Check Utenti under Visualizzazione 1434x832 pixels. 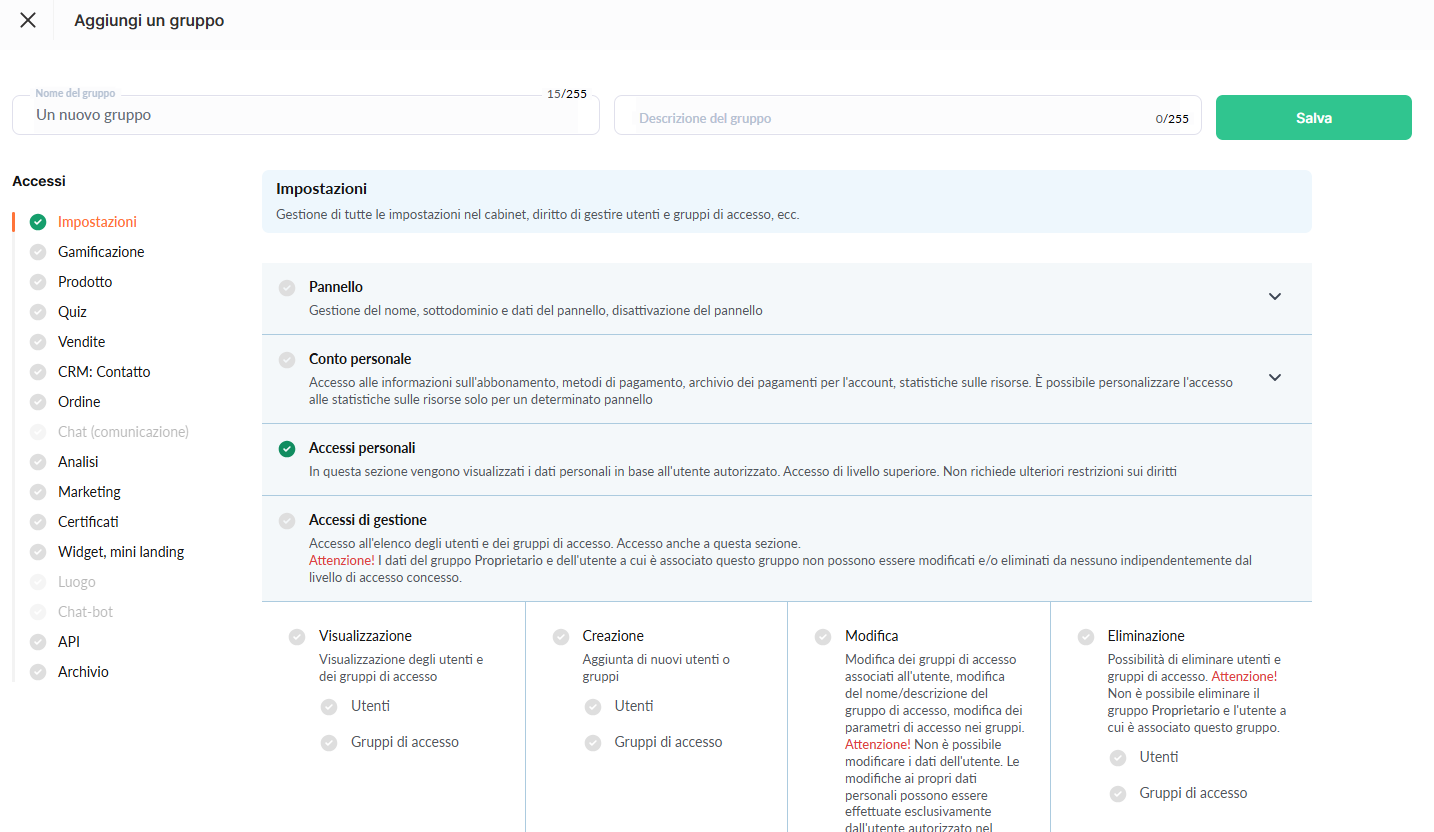(x=329, y=707)
